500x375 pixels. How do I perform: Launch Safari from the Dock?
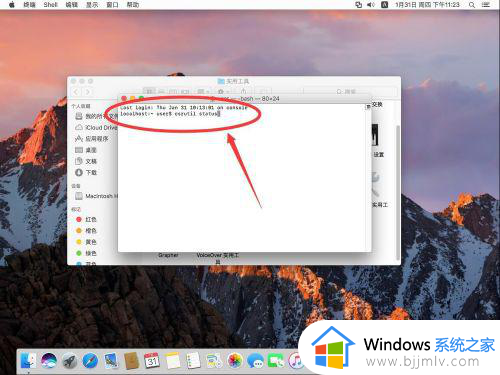tap(90, 361)
